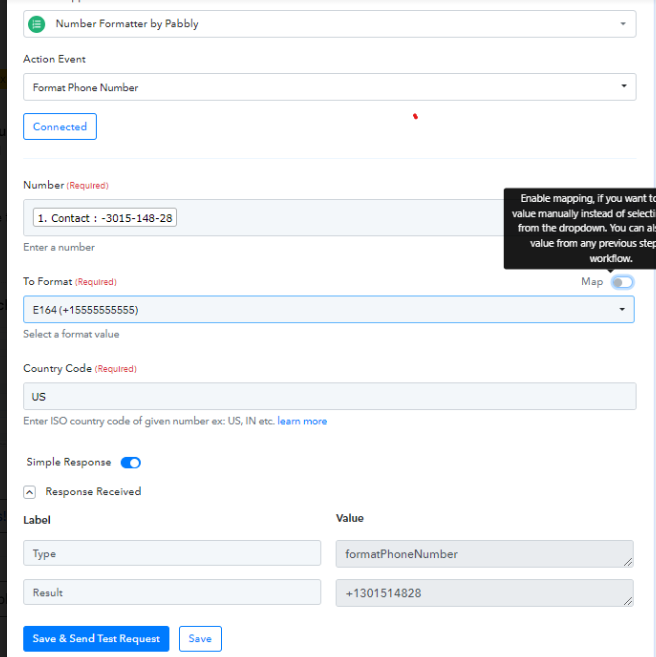The width and height of the screenshot is (656, 657).
Task: Expand the To Format E164 dropdown
Action: (x=329, y=310)
